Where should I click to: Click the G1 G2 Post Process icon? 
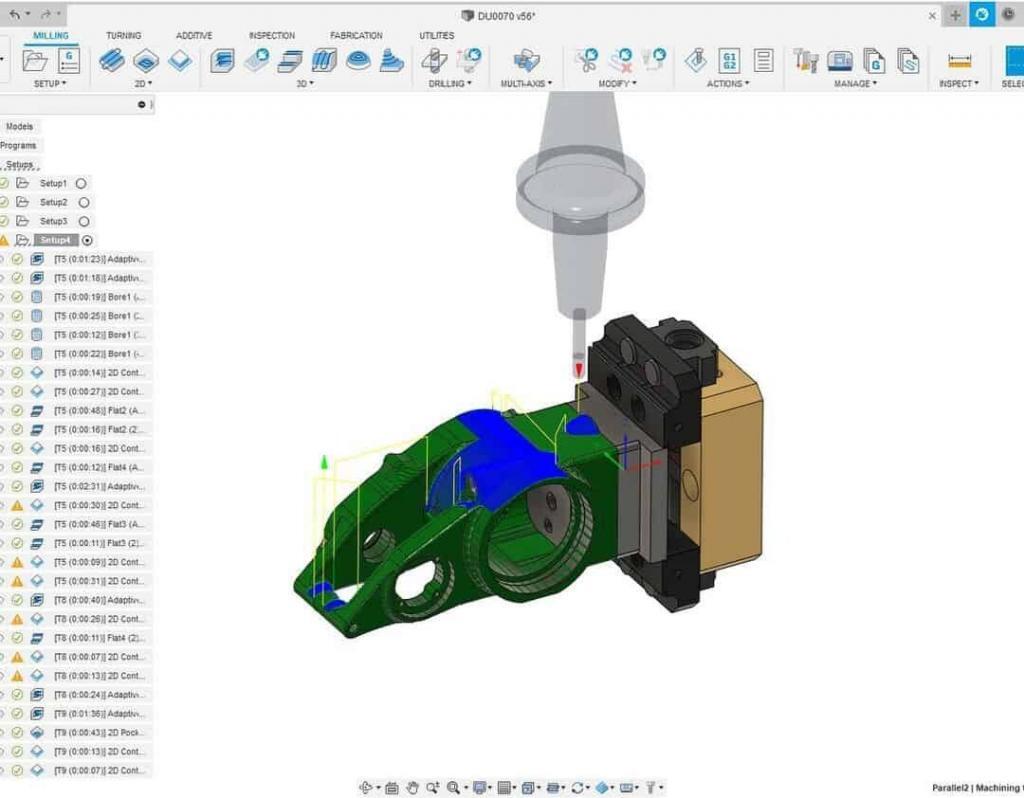[729, 61]
